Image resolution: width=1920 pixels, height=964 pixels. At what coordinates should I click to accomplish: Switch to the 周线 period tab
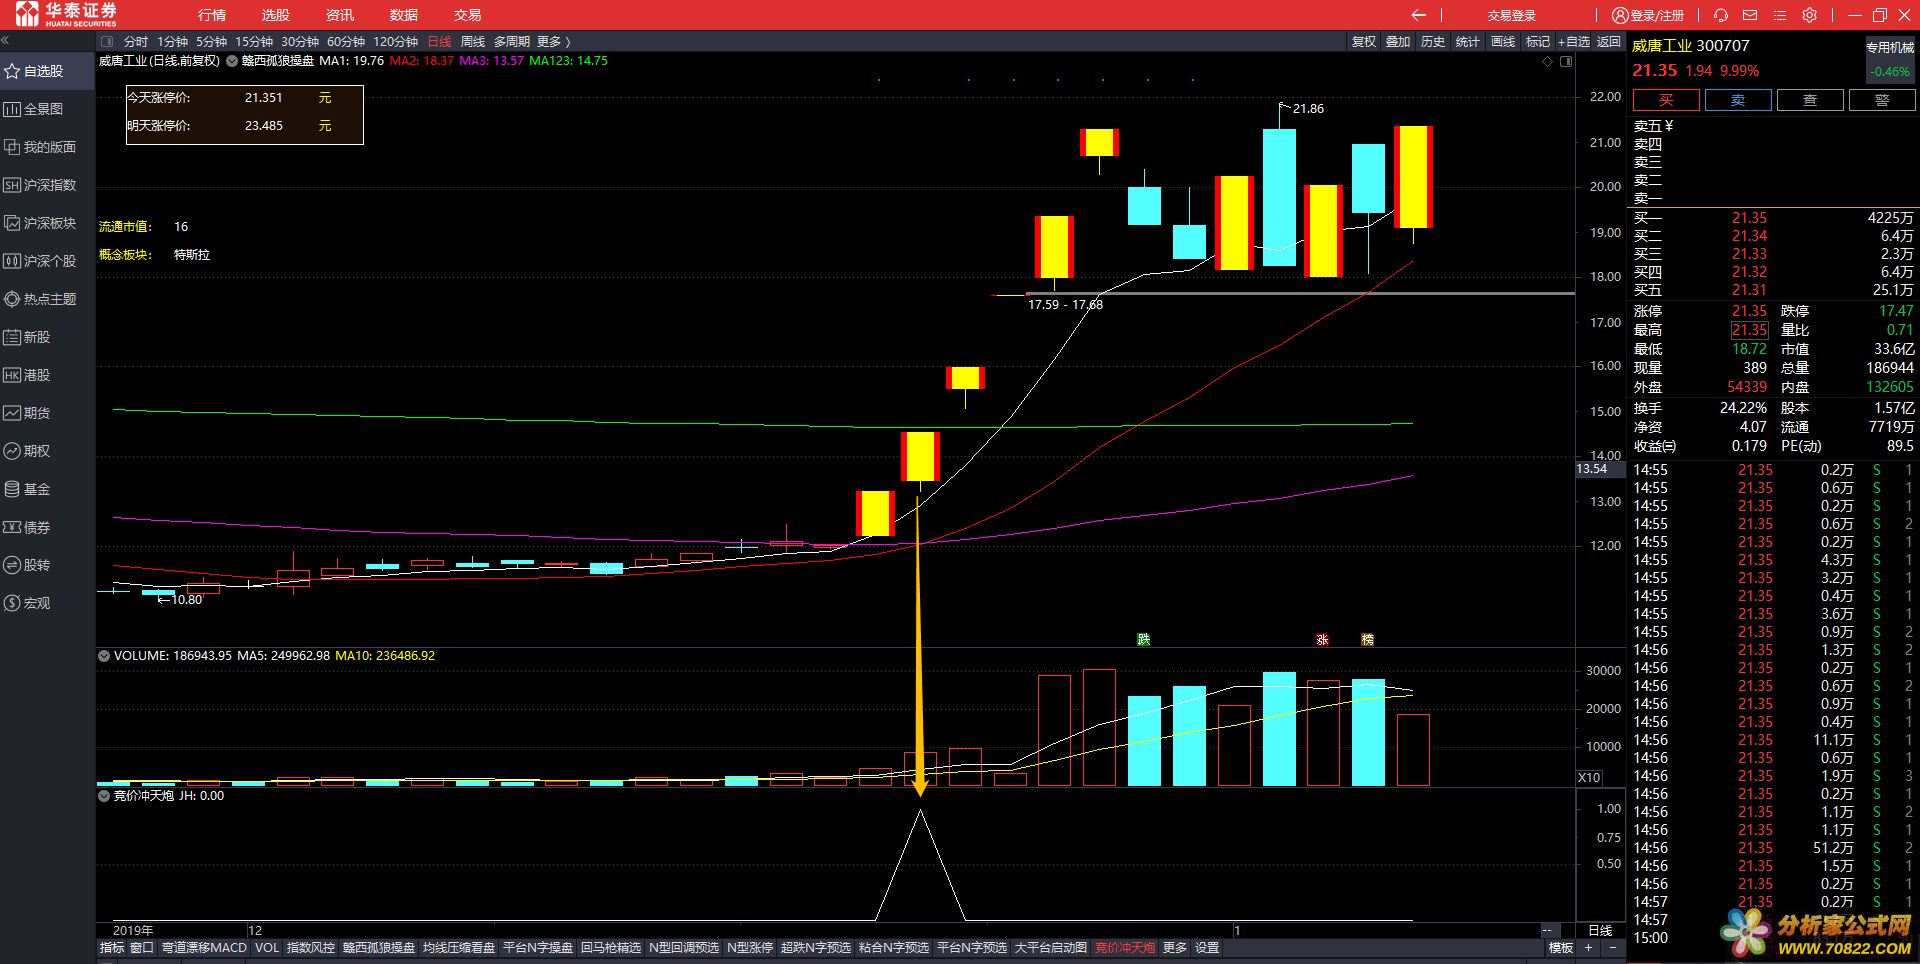472,42
